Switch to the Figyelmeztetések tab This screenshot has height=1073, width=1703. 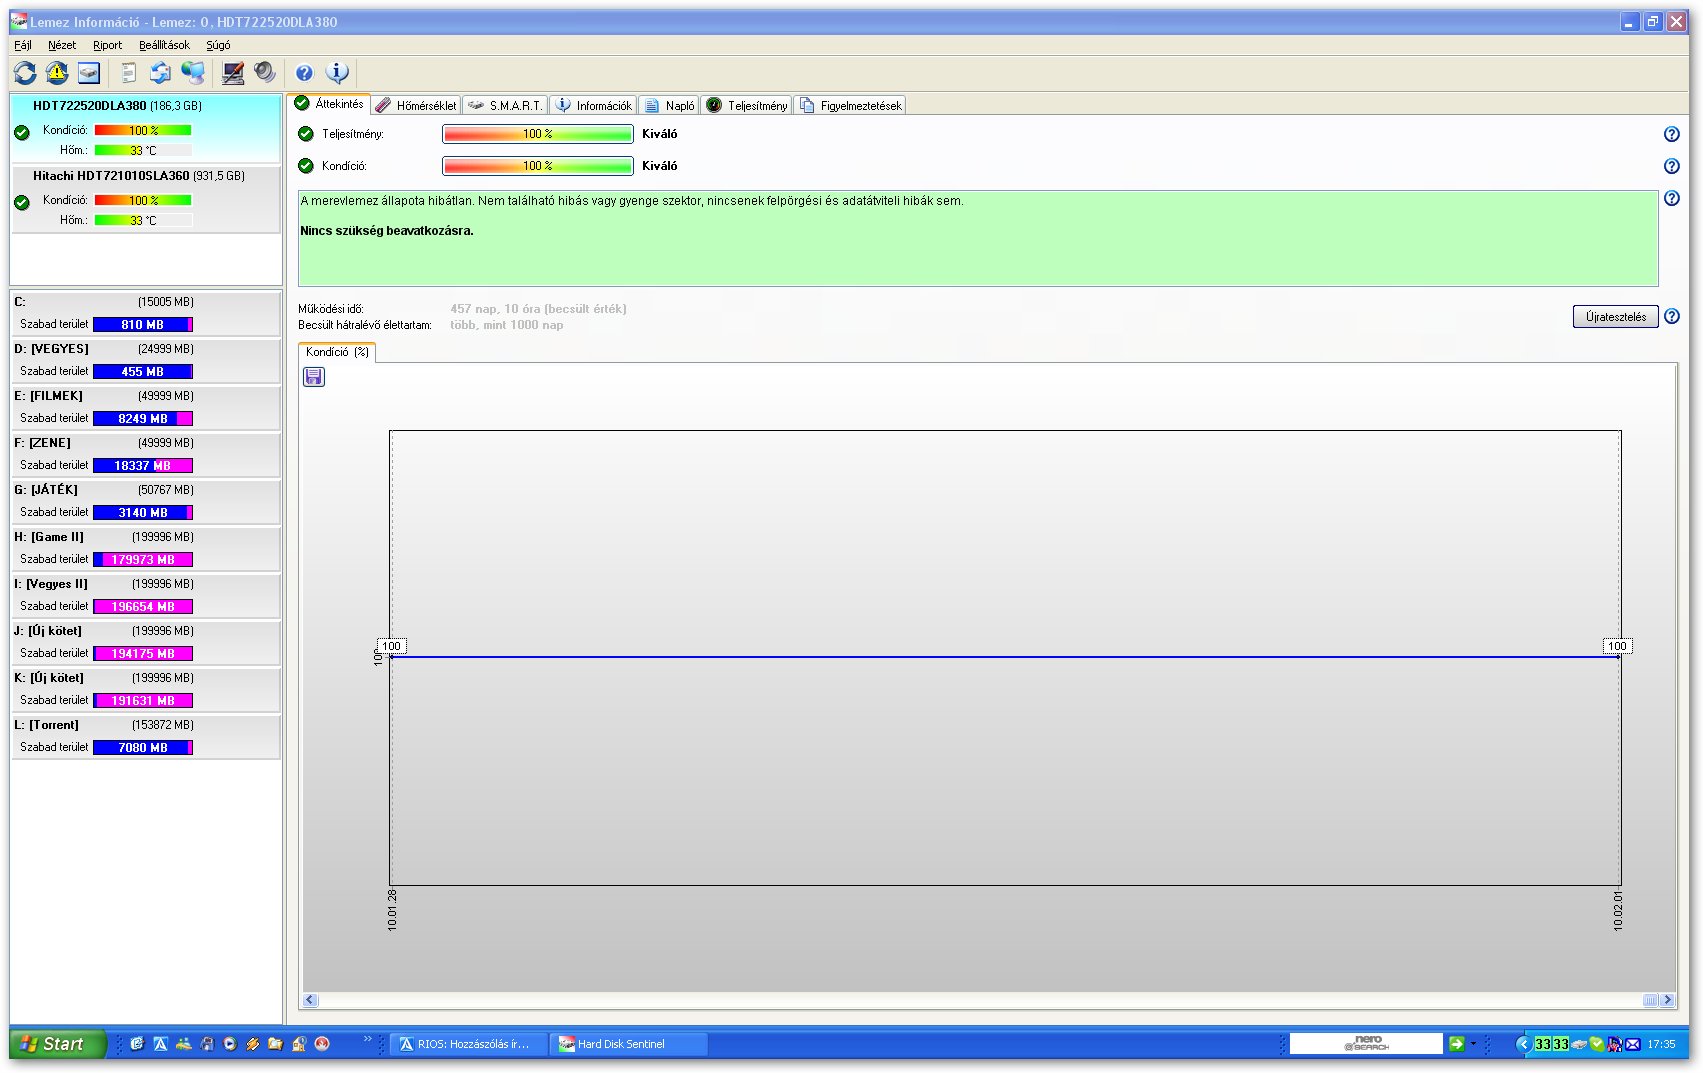pyautogui.click(x=850, y=105)
